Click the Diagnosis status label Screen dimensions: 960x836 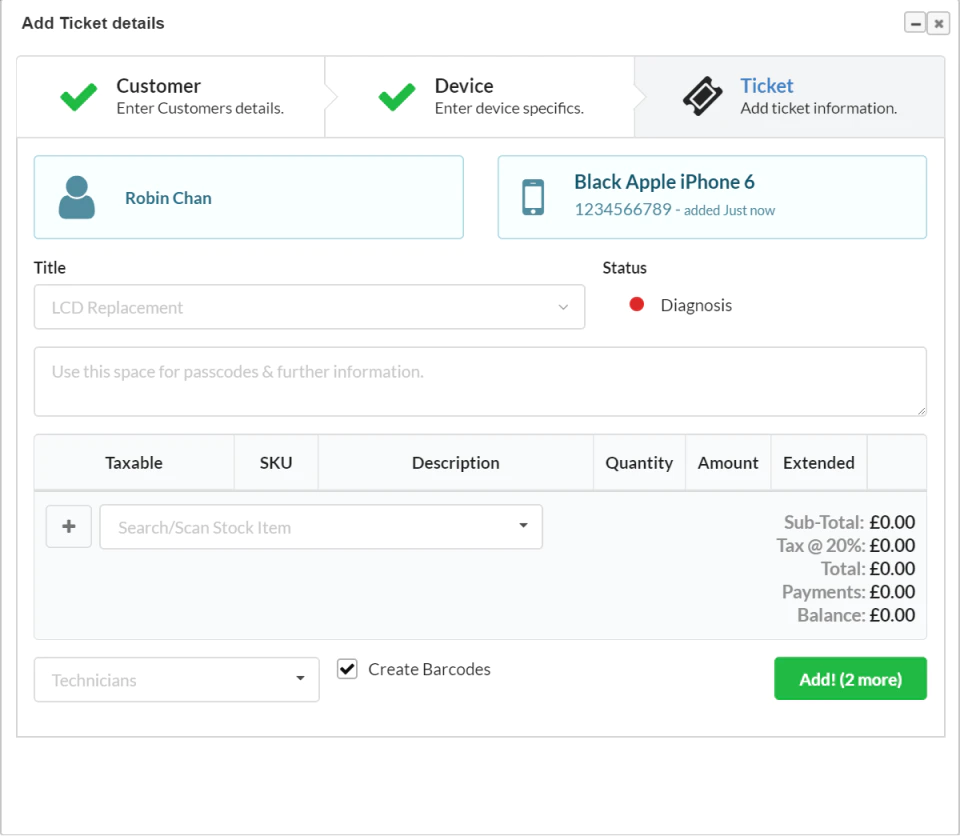696,305
